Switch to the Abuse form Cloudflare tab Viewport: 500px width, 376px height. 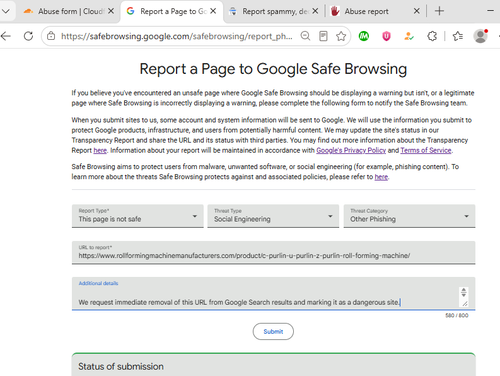pyautogui.click(x=68, y=11)
